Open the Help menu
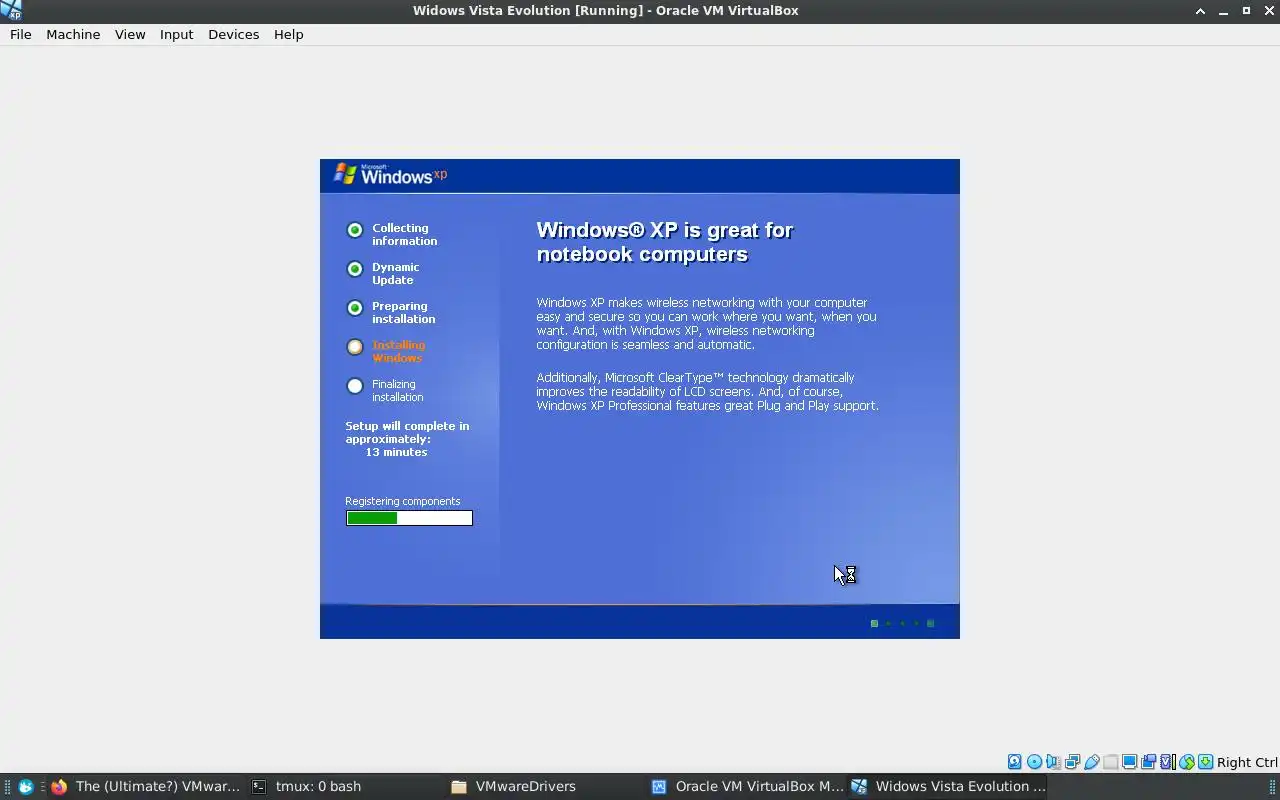The image size is (1280, 800). [x=289, y=34]
